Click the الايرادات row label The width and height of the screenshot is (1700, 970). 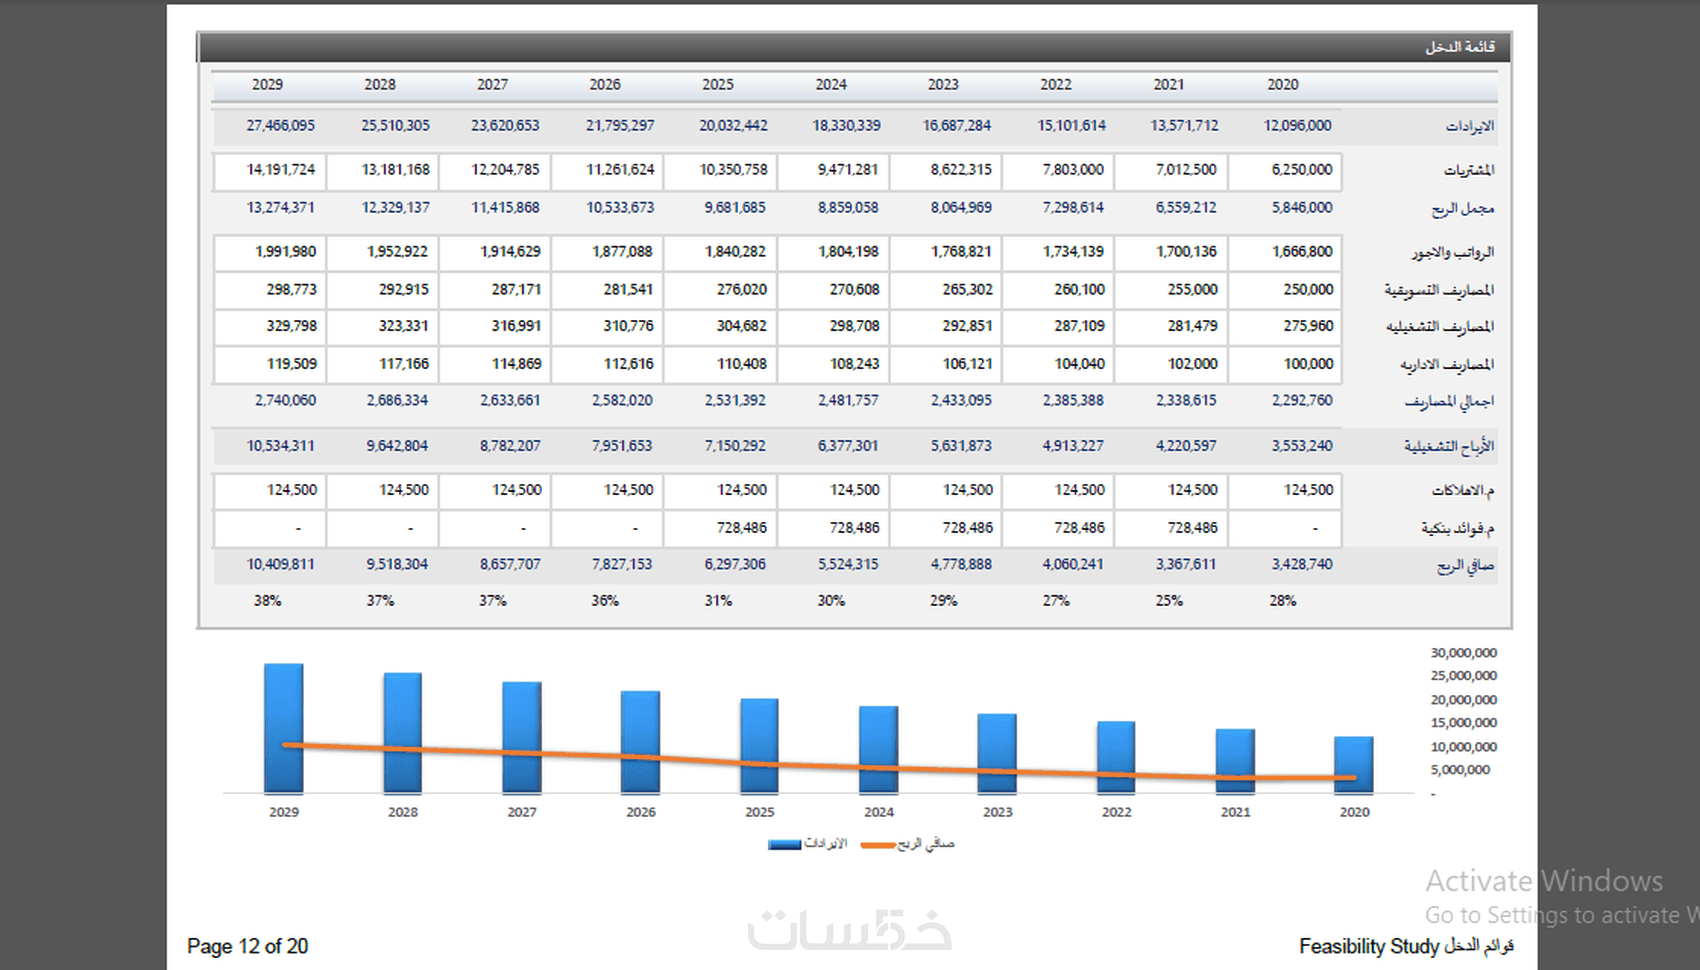pos(1469,127)
